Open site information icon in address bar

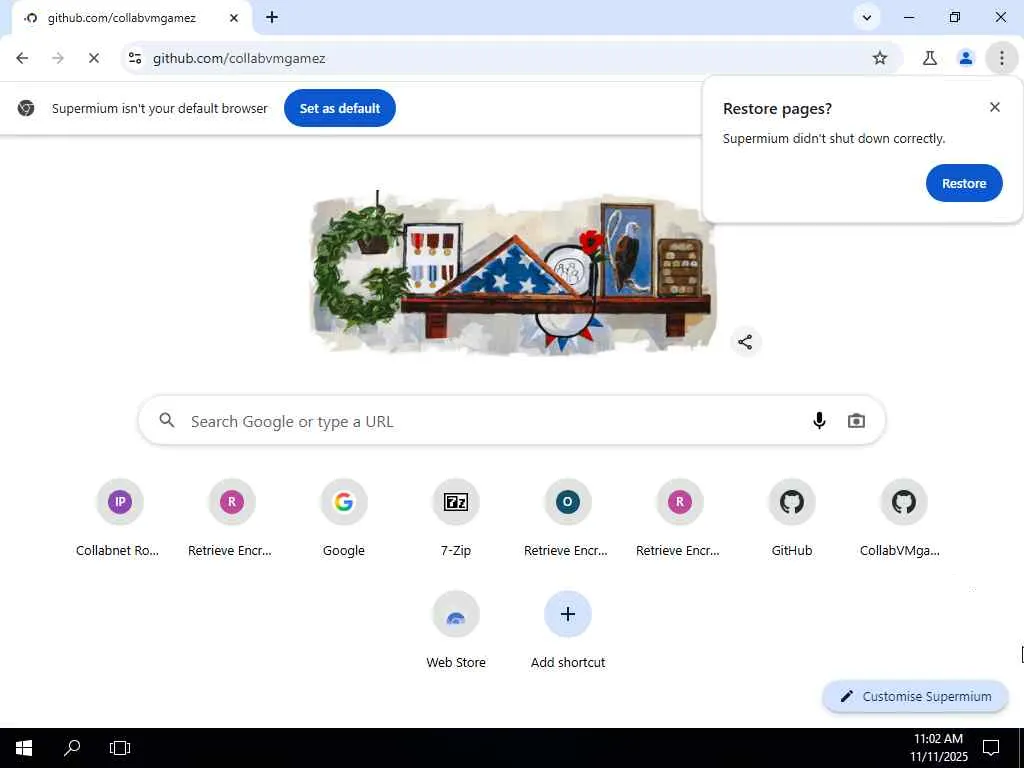tap(135, 58)
